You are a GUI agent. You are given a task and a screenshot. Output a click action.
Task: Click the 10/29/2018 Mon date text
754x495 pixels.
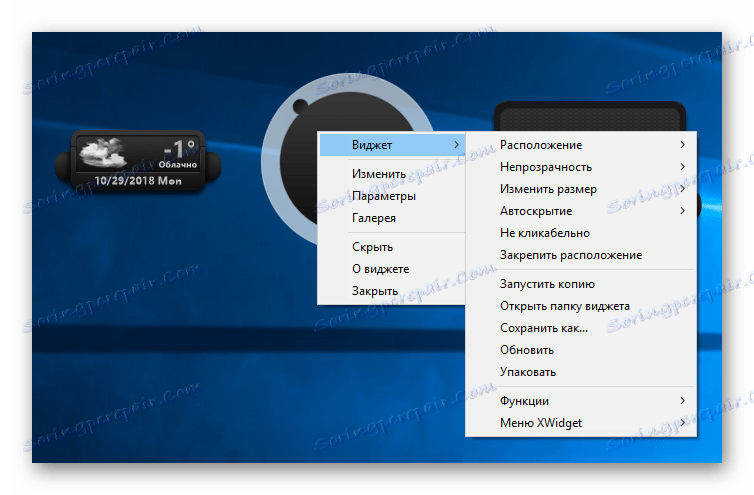[x=138, y=181]
